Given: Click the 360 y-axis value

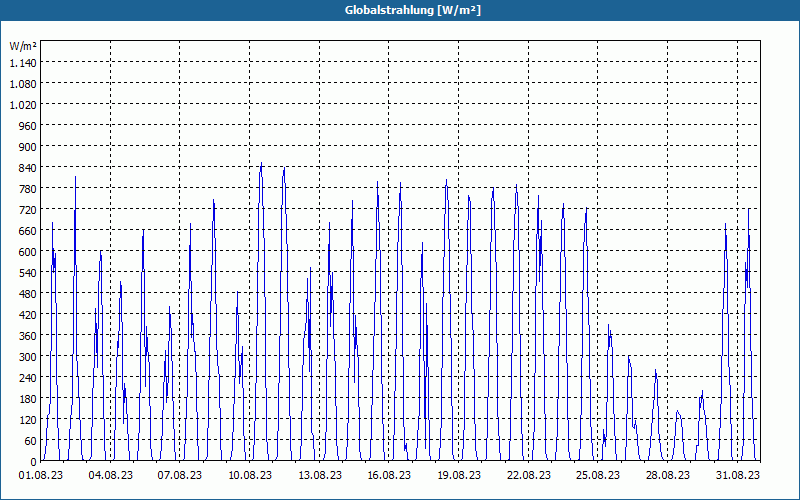Looking at the screenshot, I should tap(28, 336).
